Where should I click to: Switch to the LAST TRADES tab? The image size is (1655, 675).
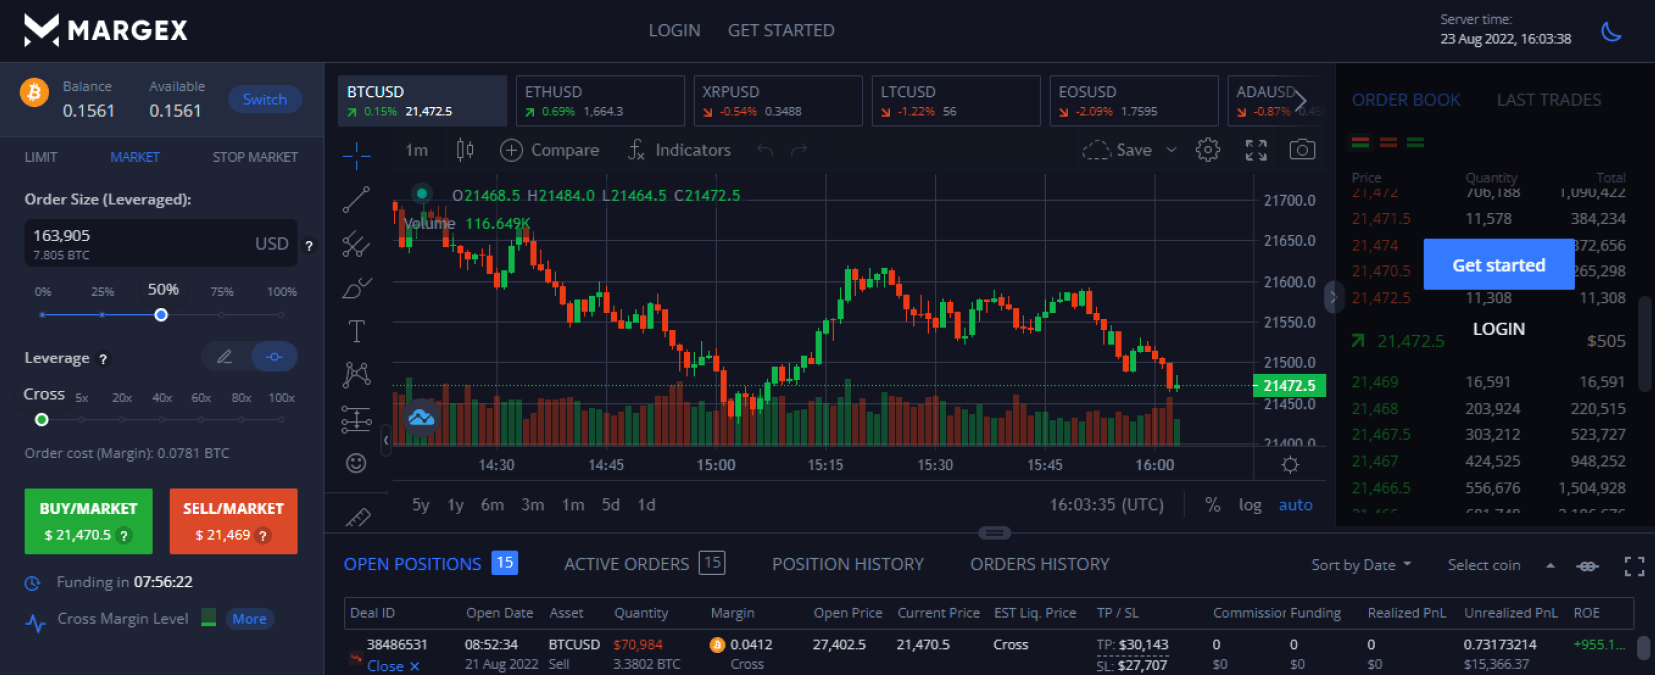click(1548, 100)
